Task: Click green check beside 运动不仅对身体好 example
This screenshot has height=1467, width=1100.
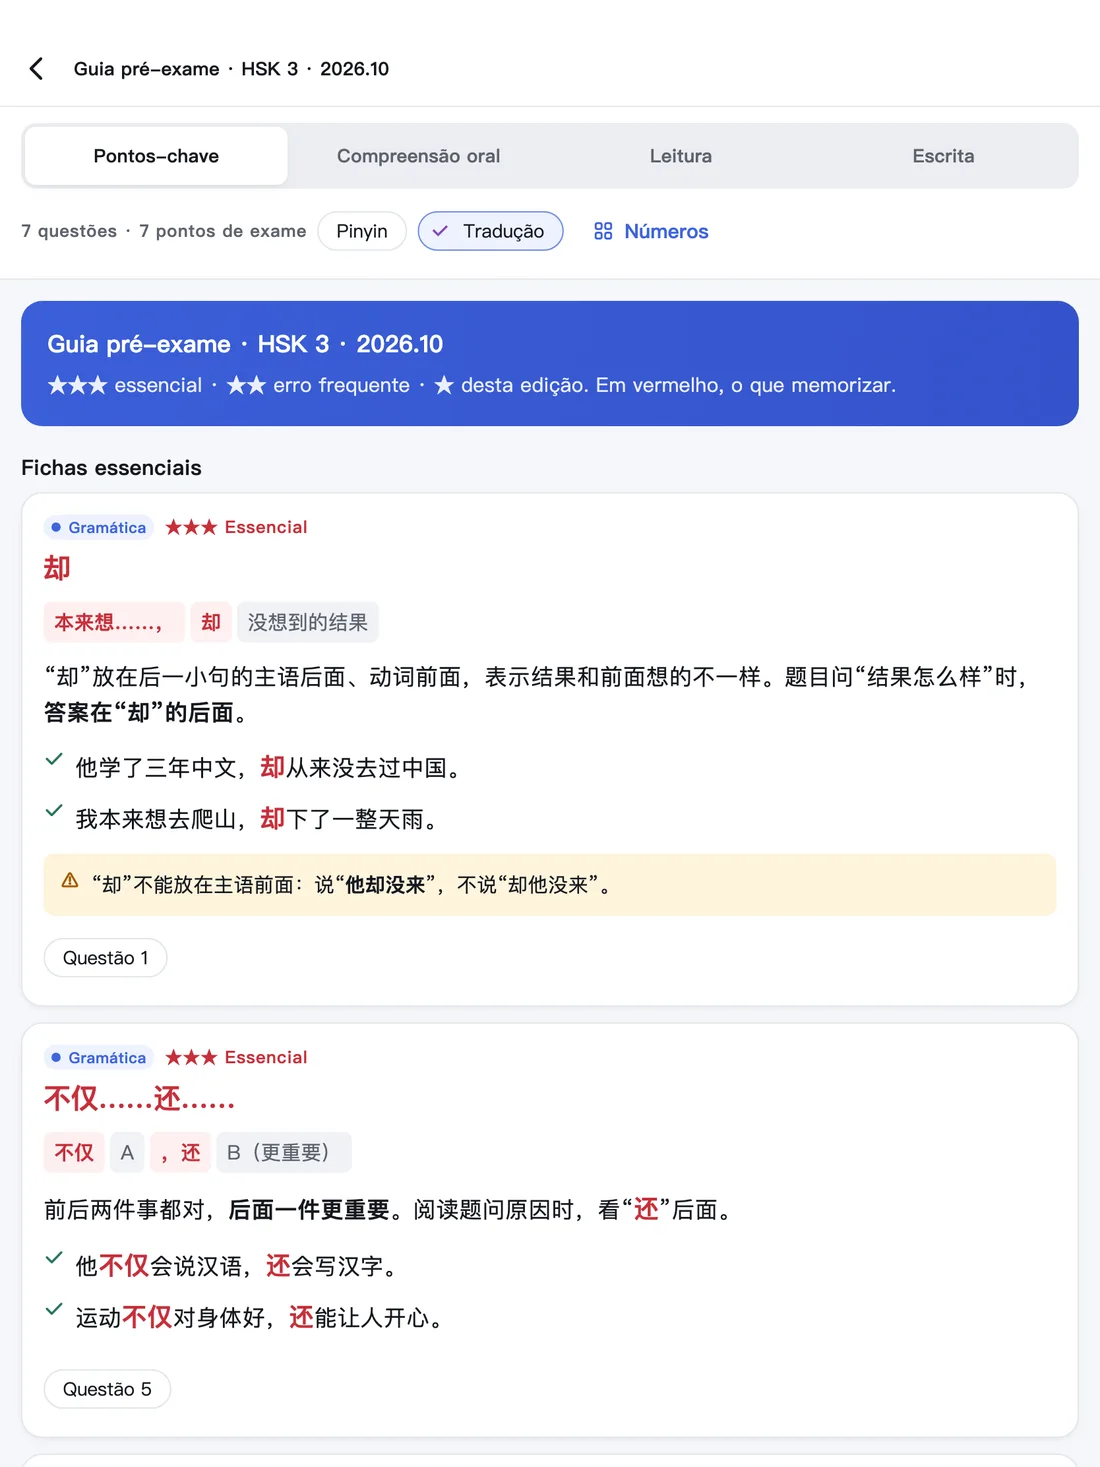Action: point(54,1309)
